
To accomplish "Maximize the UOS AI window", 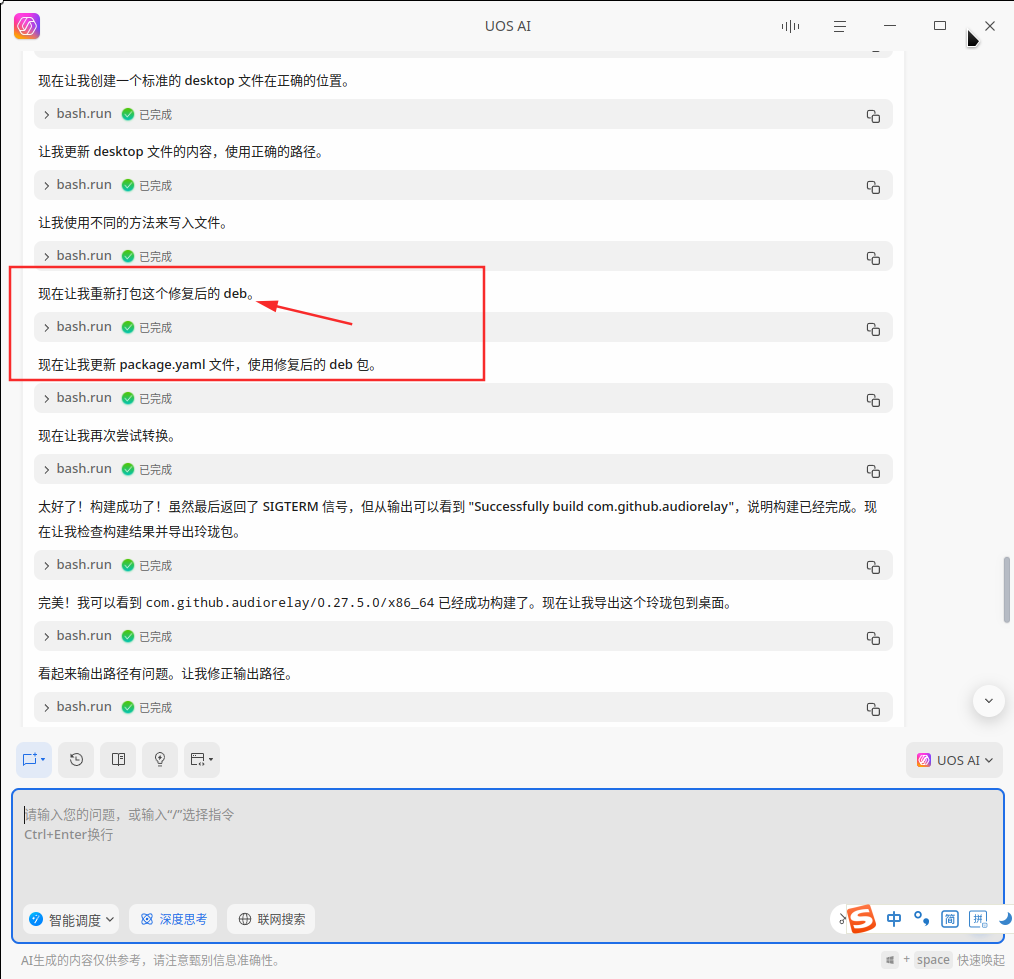I will point(940,26).
